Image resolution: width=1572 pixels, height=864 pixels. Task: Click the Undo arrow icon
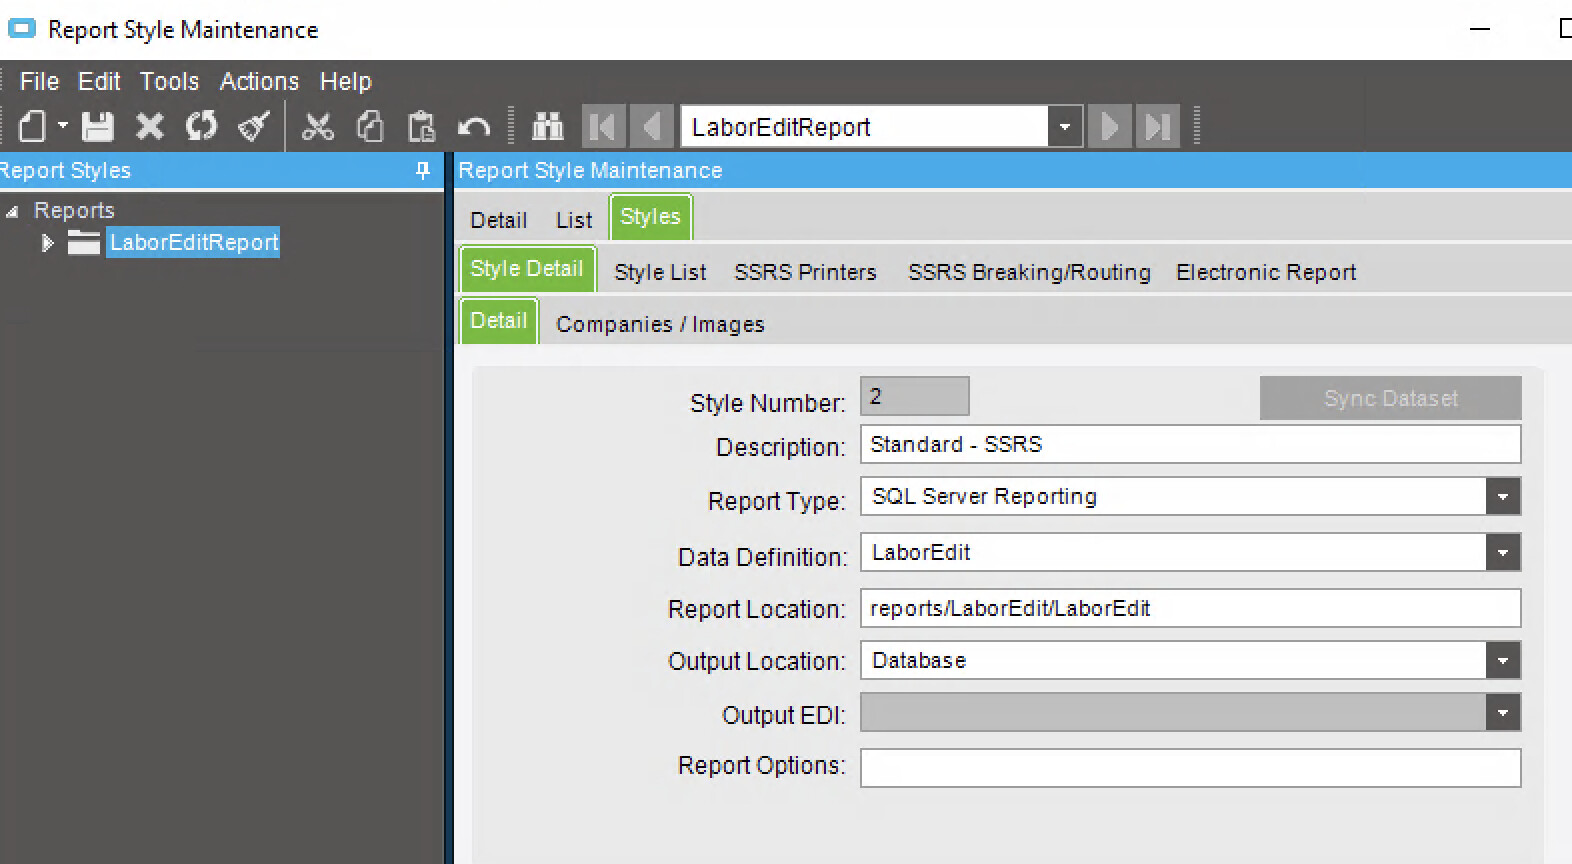474,127
